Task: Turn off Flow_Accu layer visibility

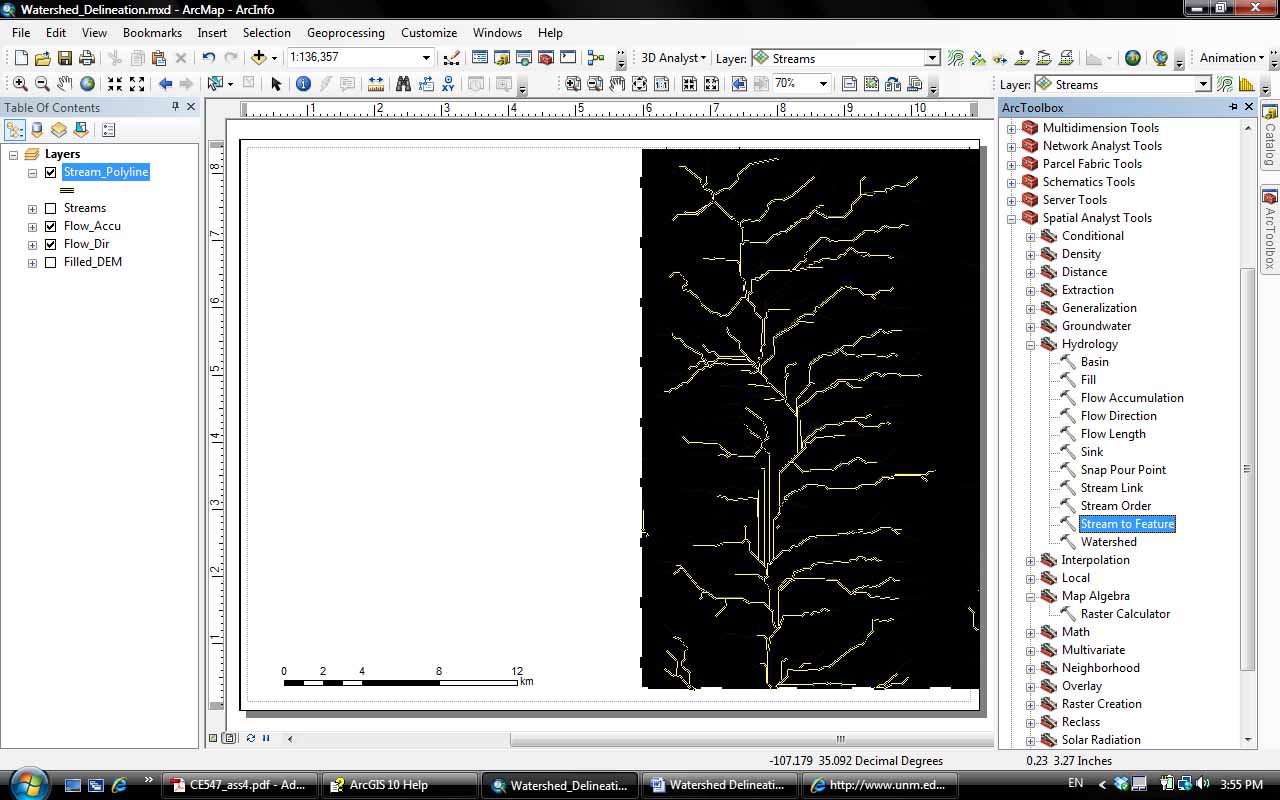Action: tap(51, 226)
